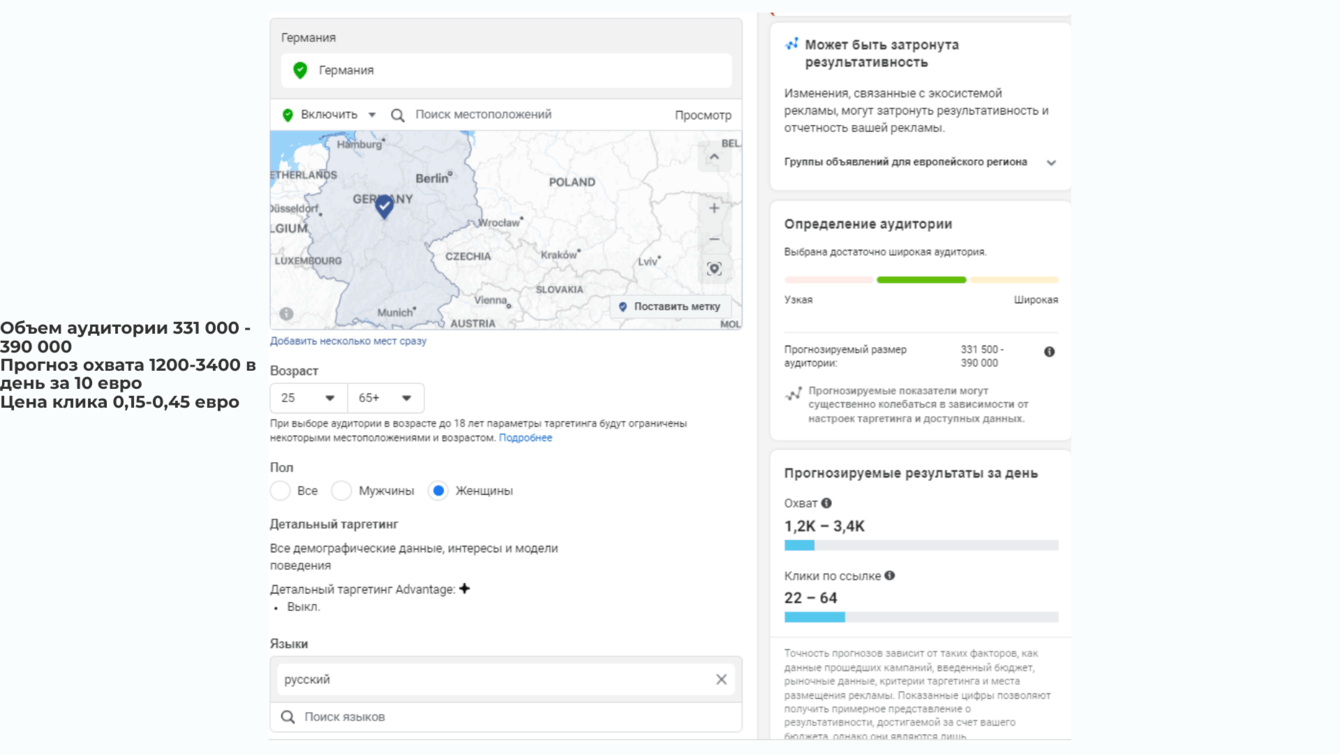Open the minimum age 25 dropdown

308,398
